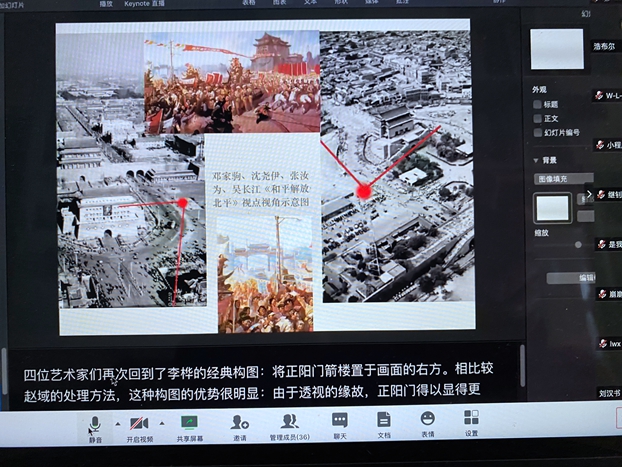Adjust the 缩放 slider handle
622x467 pixels.
[x=578, y=245]
